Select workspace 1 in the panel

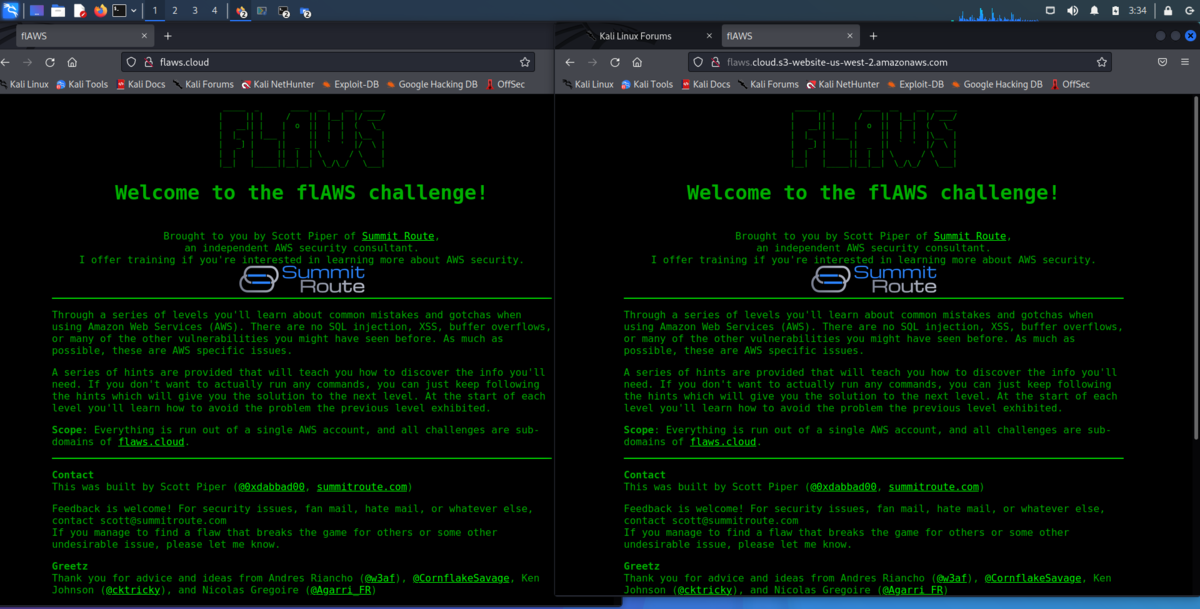(x=155, y=11)
